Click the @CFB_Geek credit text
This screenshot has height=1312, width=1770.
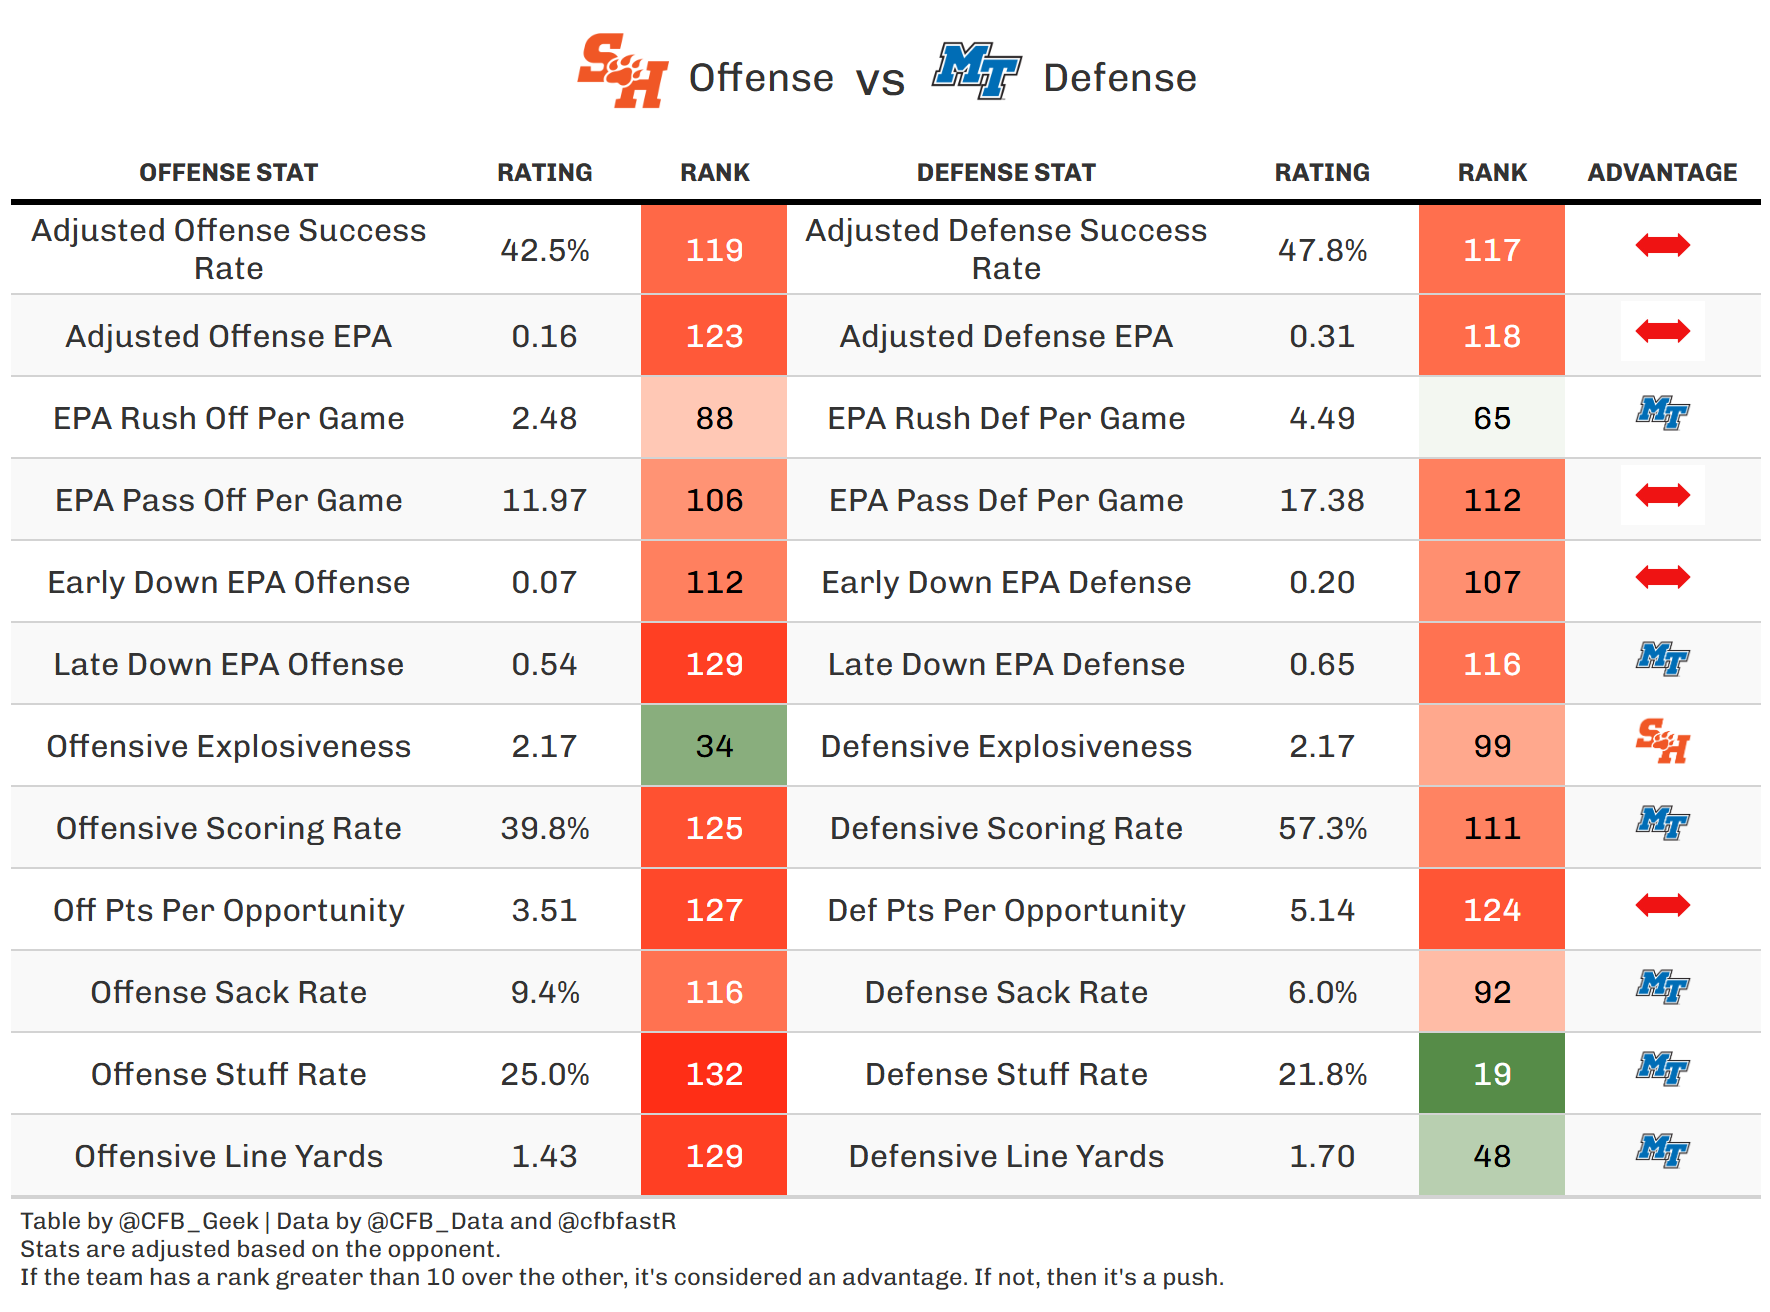pos(189,1221)
